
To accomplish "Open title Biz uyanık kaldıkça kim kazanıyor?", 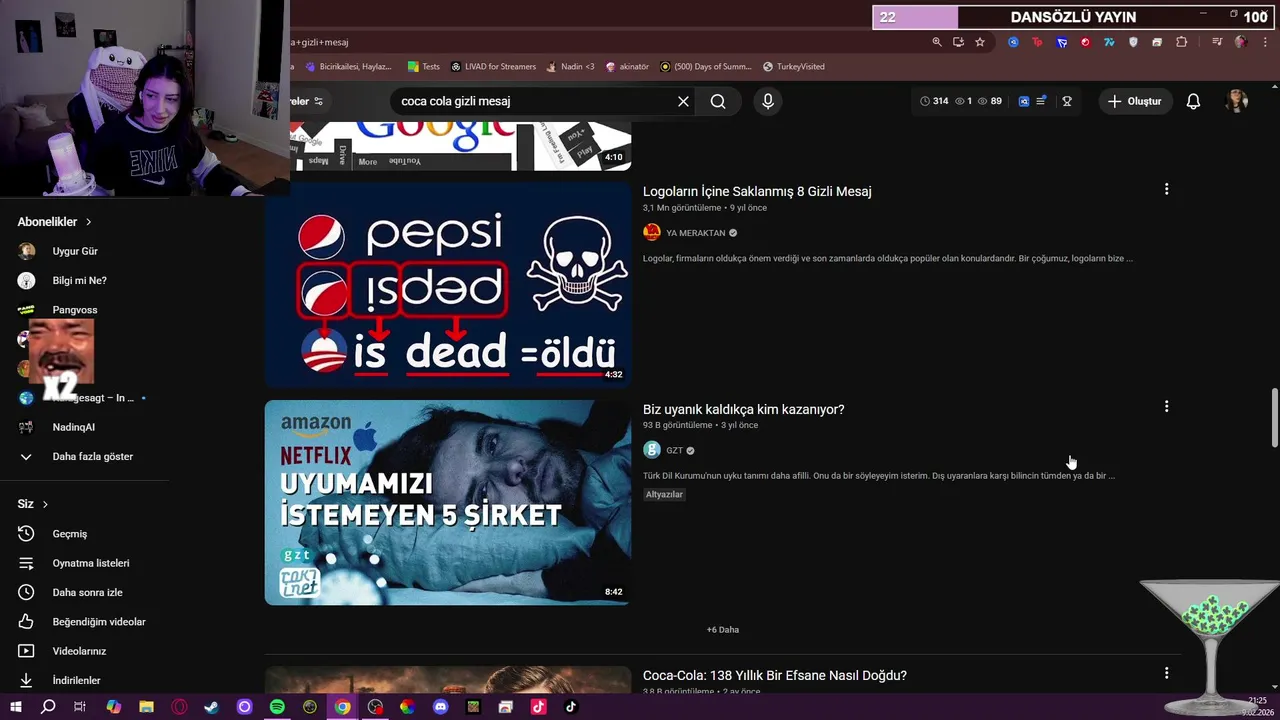I will click(x=744, y=409).
